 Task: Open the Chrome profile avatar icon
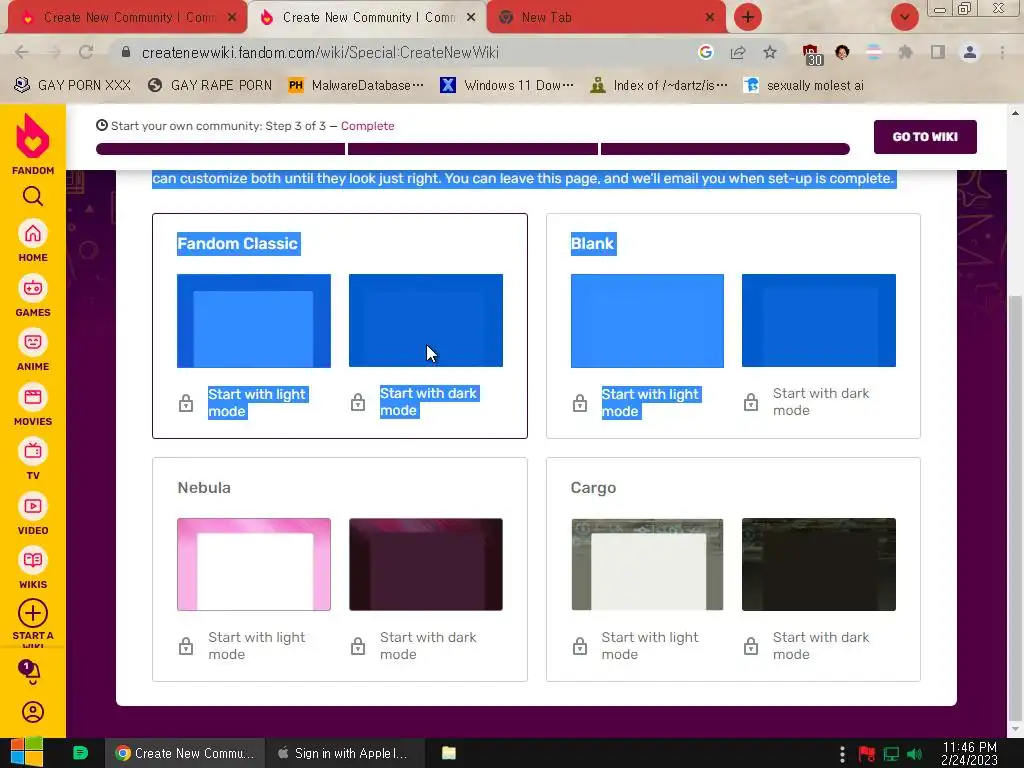[x=970, y=52]
